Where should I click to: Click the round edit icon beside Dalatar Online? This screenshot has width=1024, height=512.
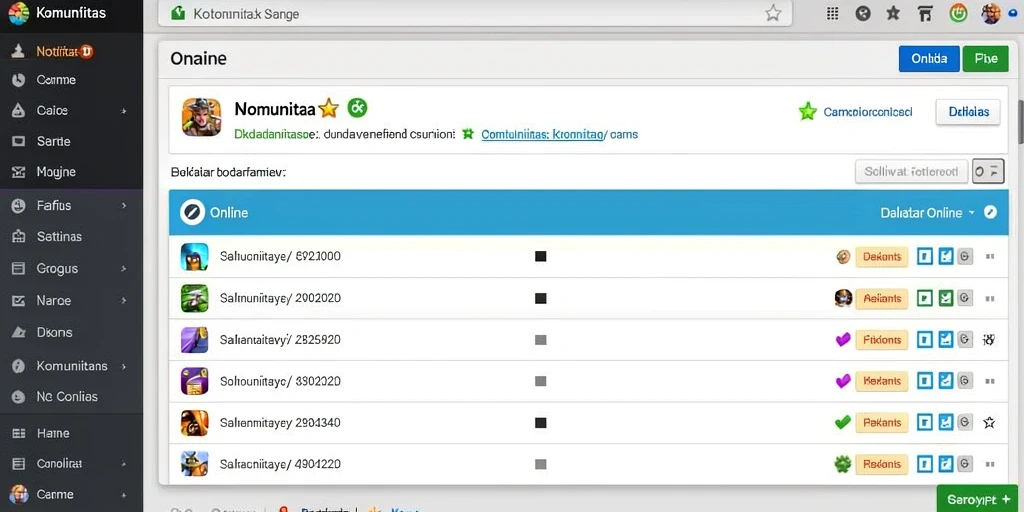click(991, 212)
